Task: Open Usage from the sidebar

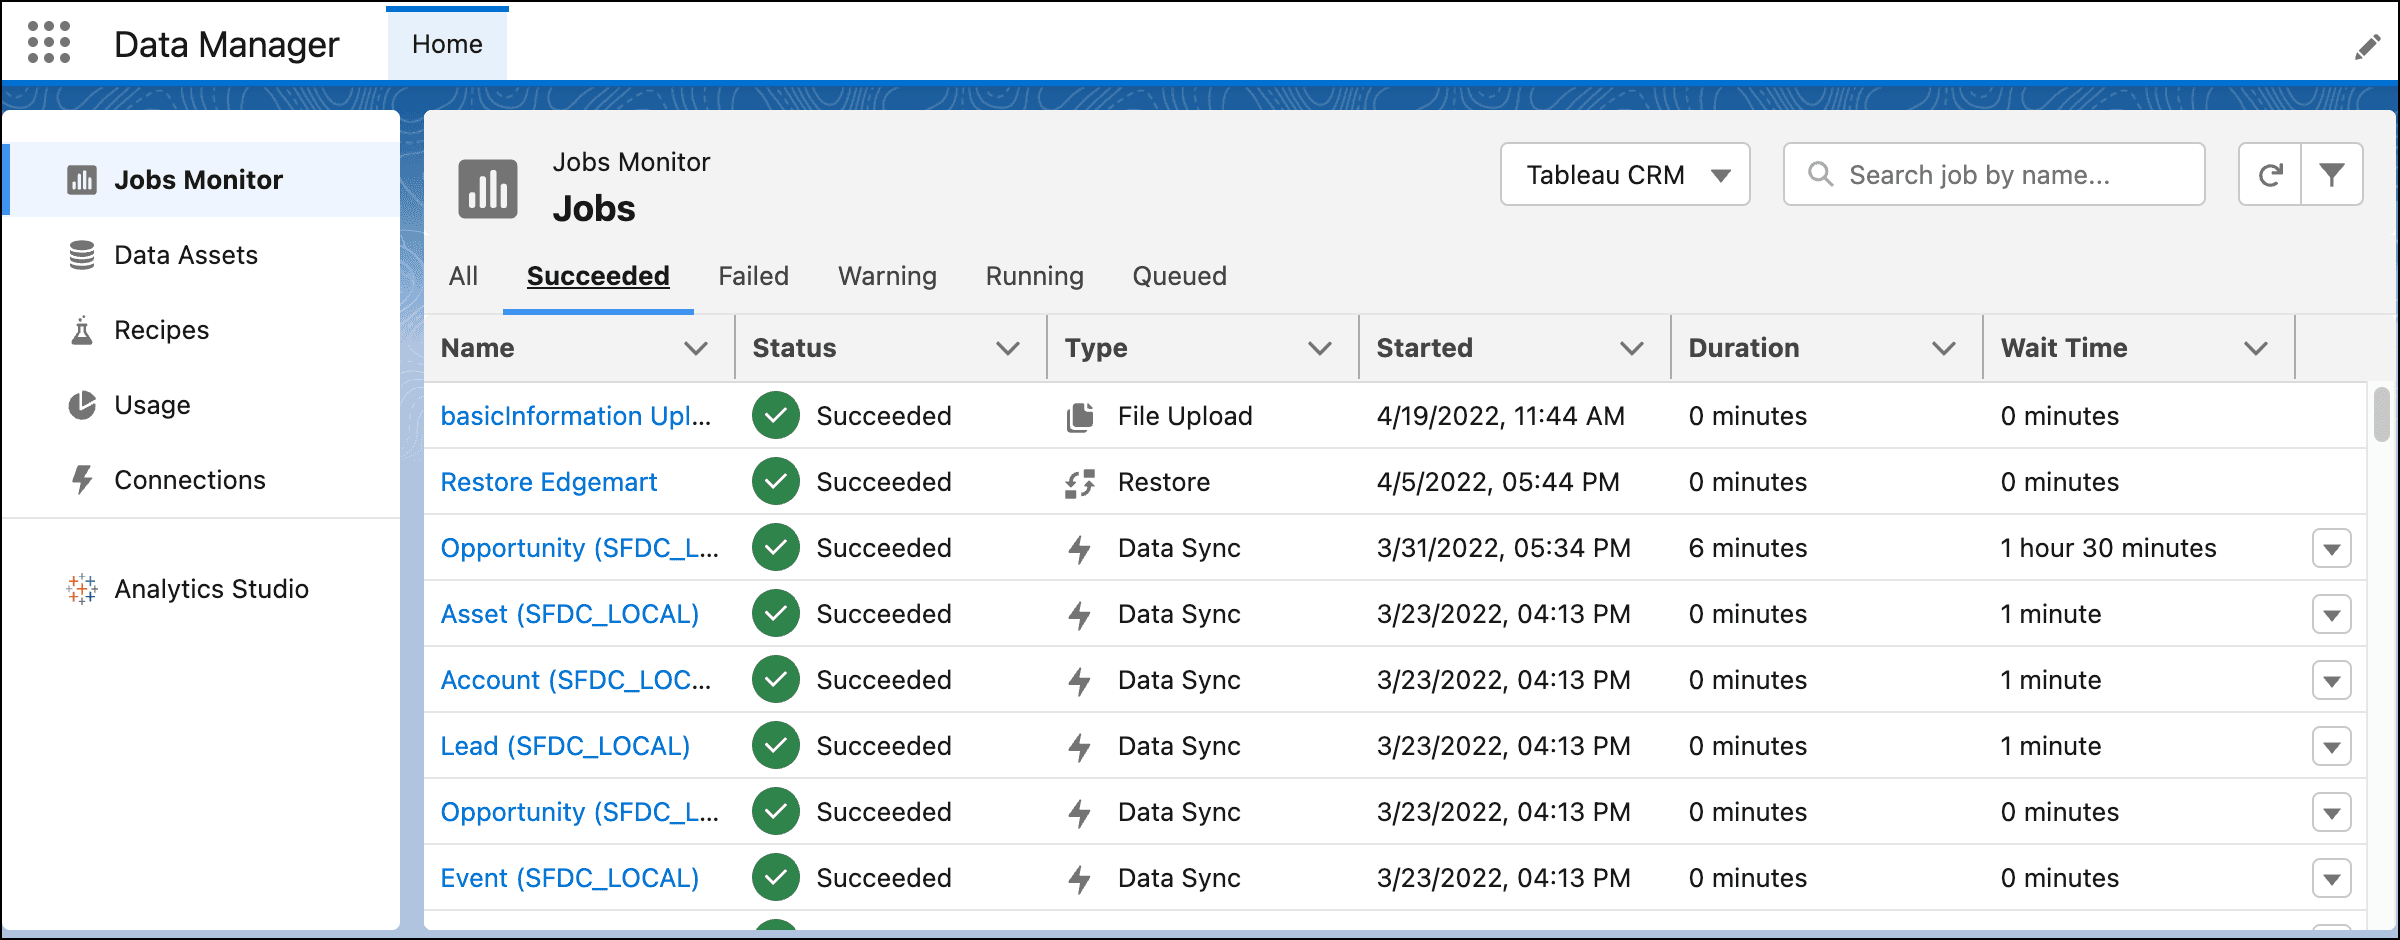Action: pos(152,405)
